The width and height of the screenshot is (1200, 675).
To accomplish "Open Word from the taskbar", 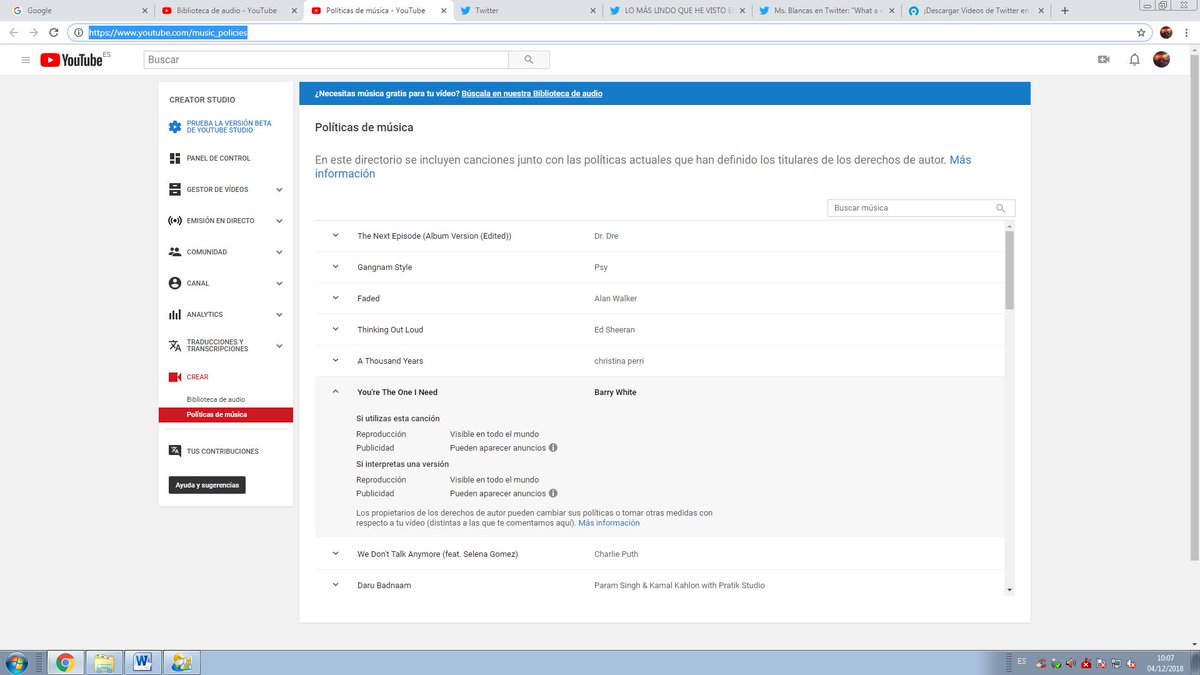I will 143,661.
